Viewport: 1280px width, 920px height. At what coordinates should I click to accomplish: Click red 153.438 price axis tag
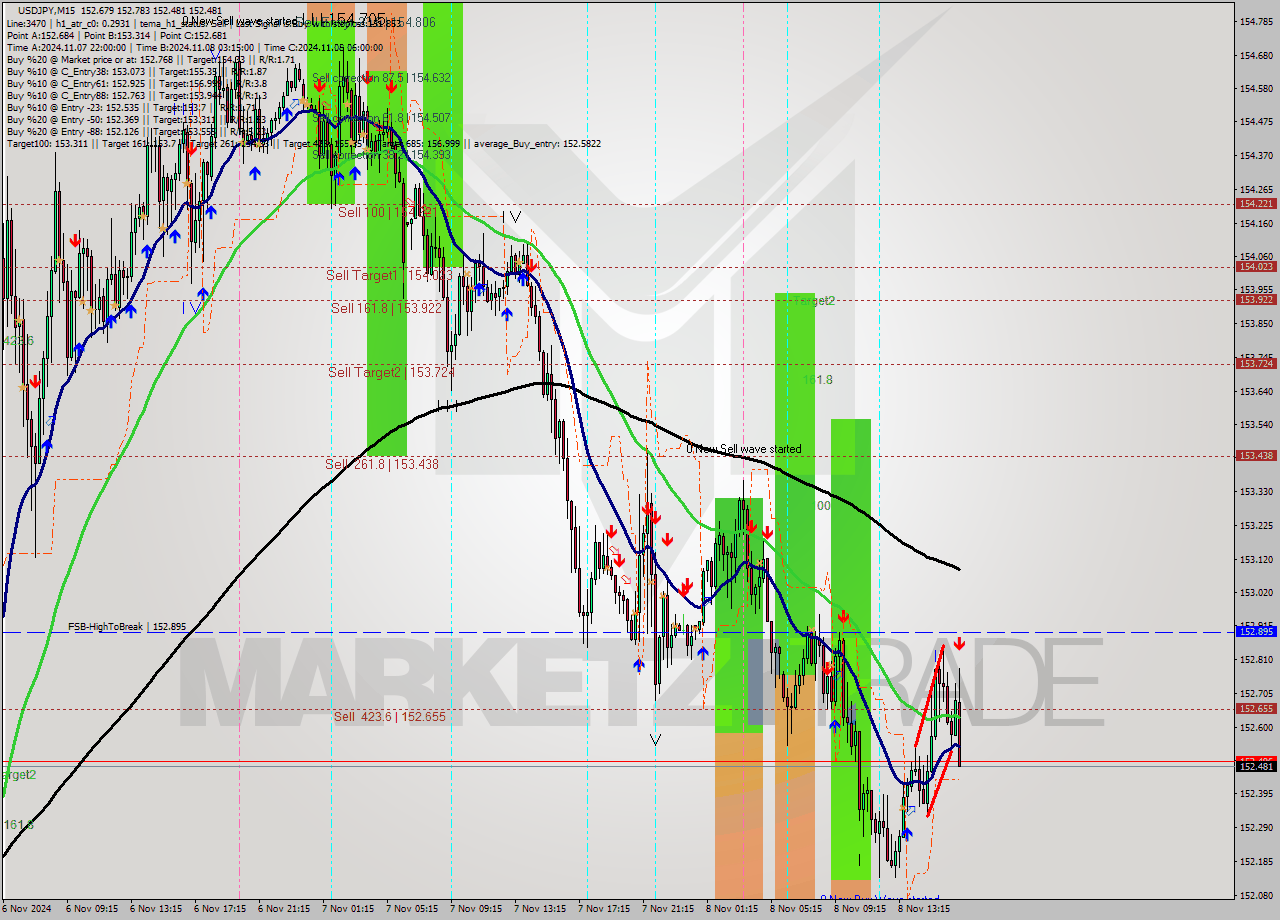pyautogui.click(x=1256, y=455)
